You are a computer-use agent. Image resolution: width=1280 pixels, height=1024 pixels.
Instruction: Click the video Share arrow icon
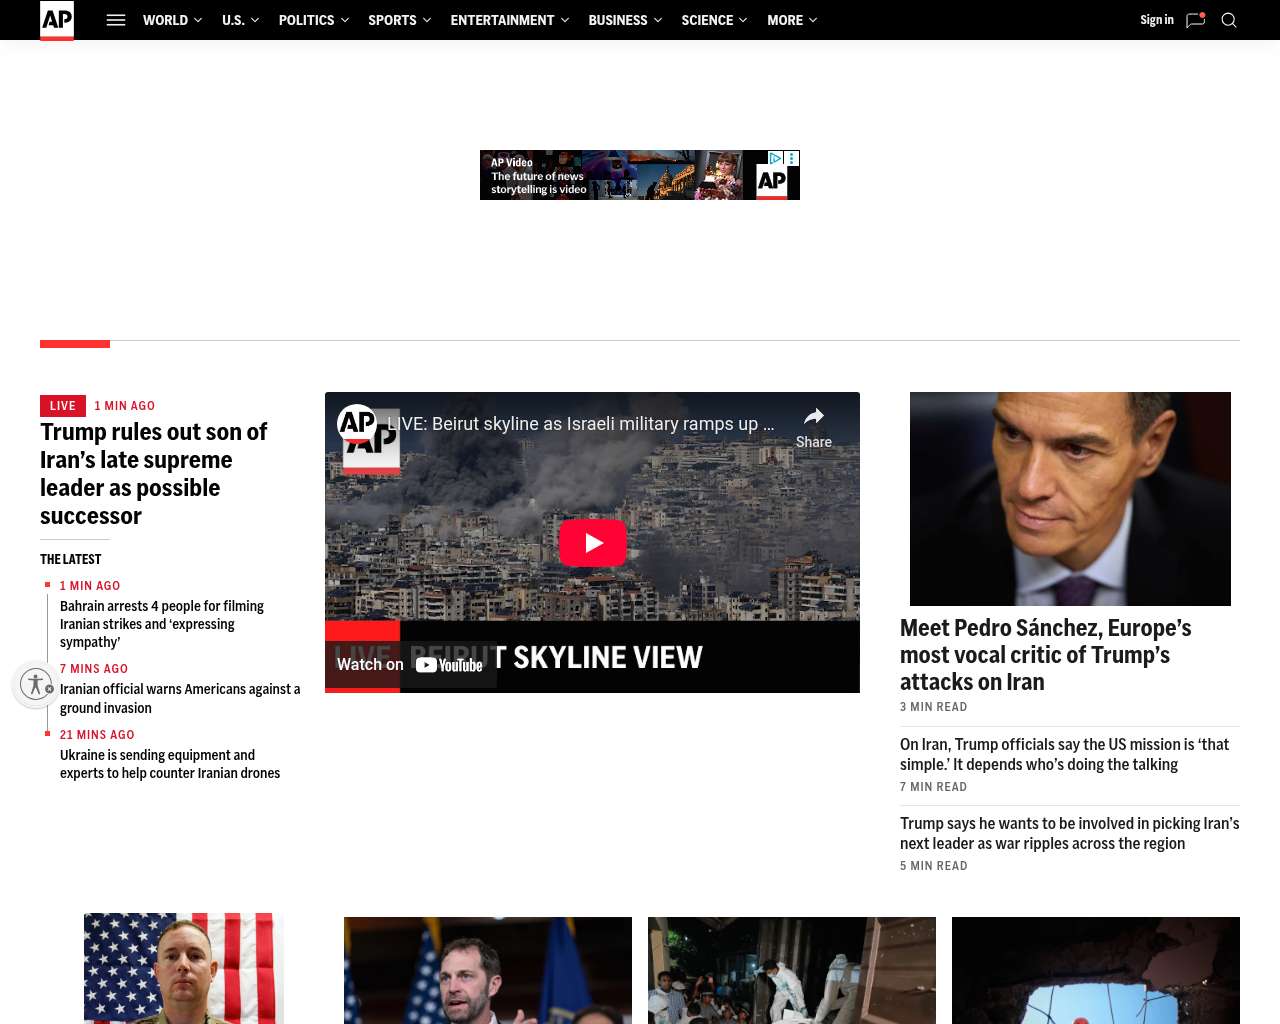pyautogui.click(x=814, y=417)
